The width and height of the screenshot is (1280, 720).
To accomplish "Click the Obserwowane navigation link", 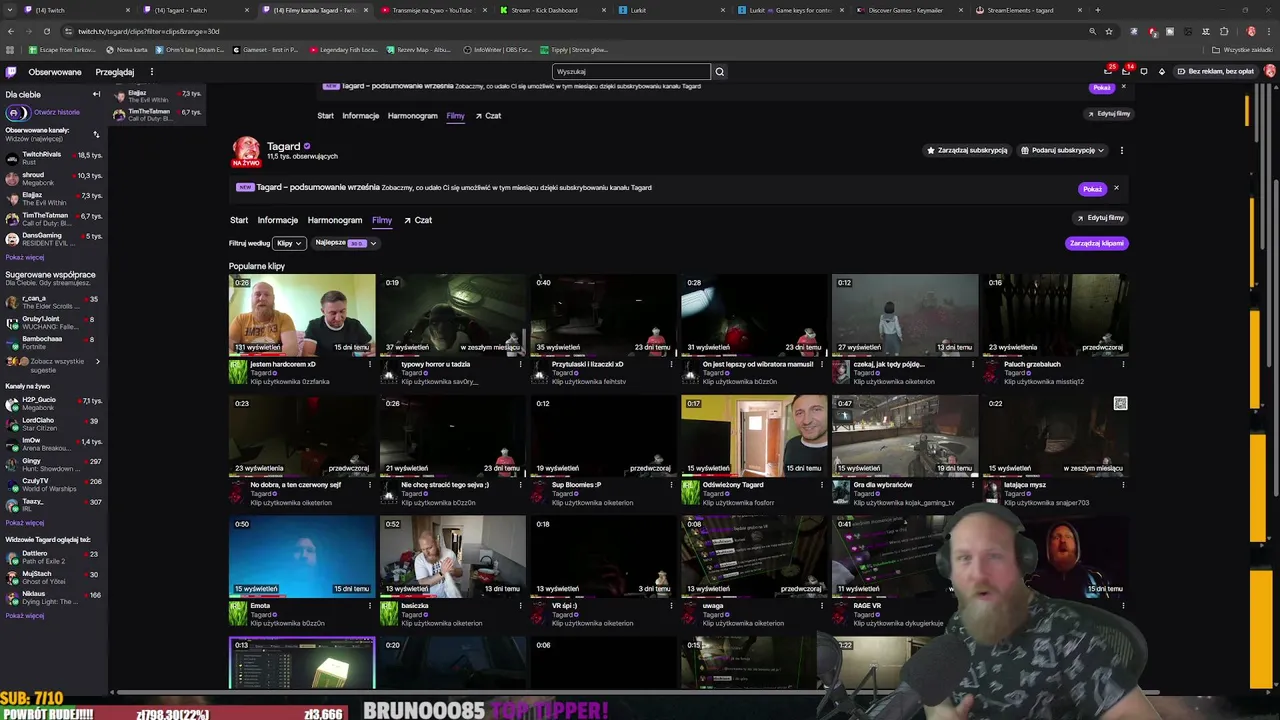I will click(x=55, y=72).
